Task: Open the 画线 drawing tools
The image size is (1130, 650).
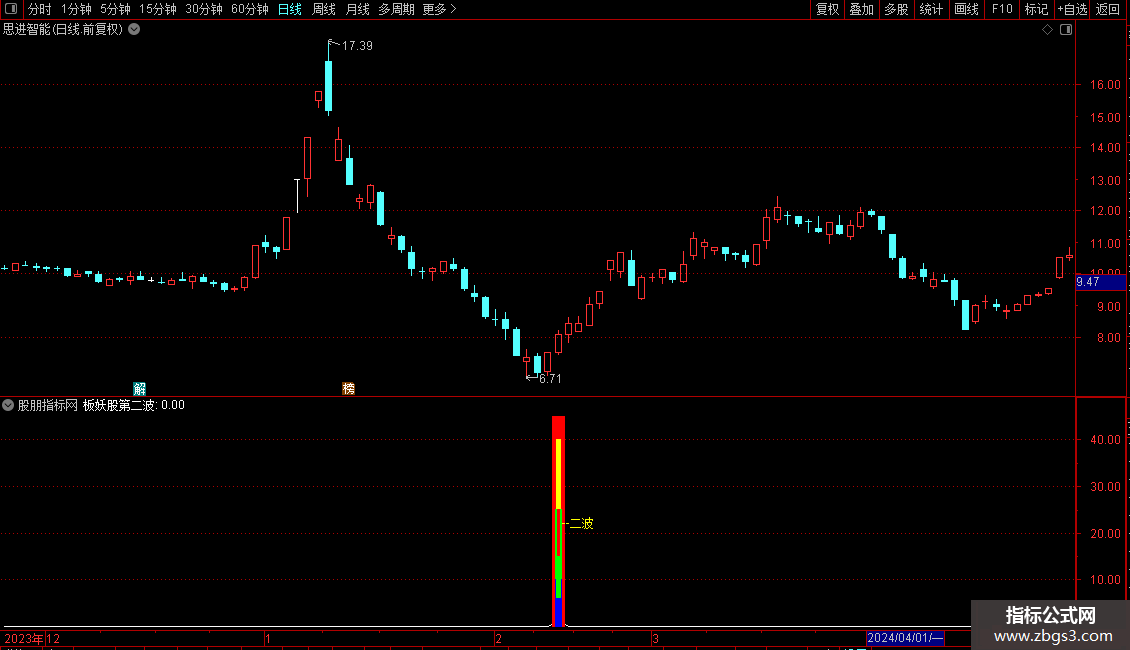Action: coord(966,9)
